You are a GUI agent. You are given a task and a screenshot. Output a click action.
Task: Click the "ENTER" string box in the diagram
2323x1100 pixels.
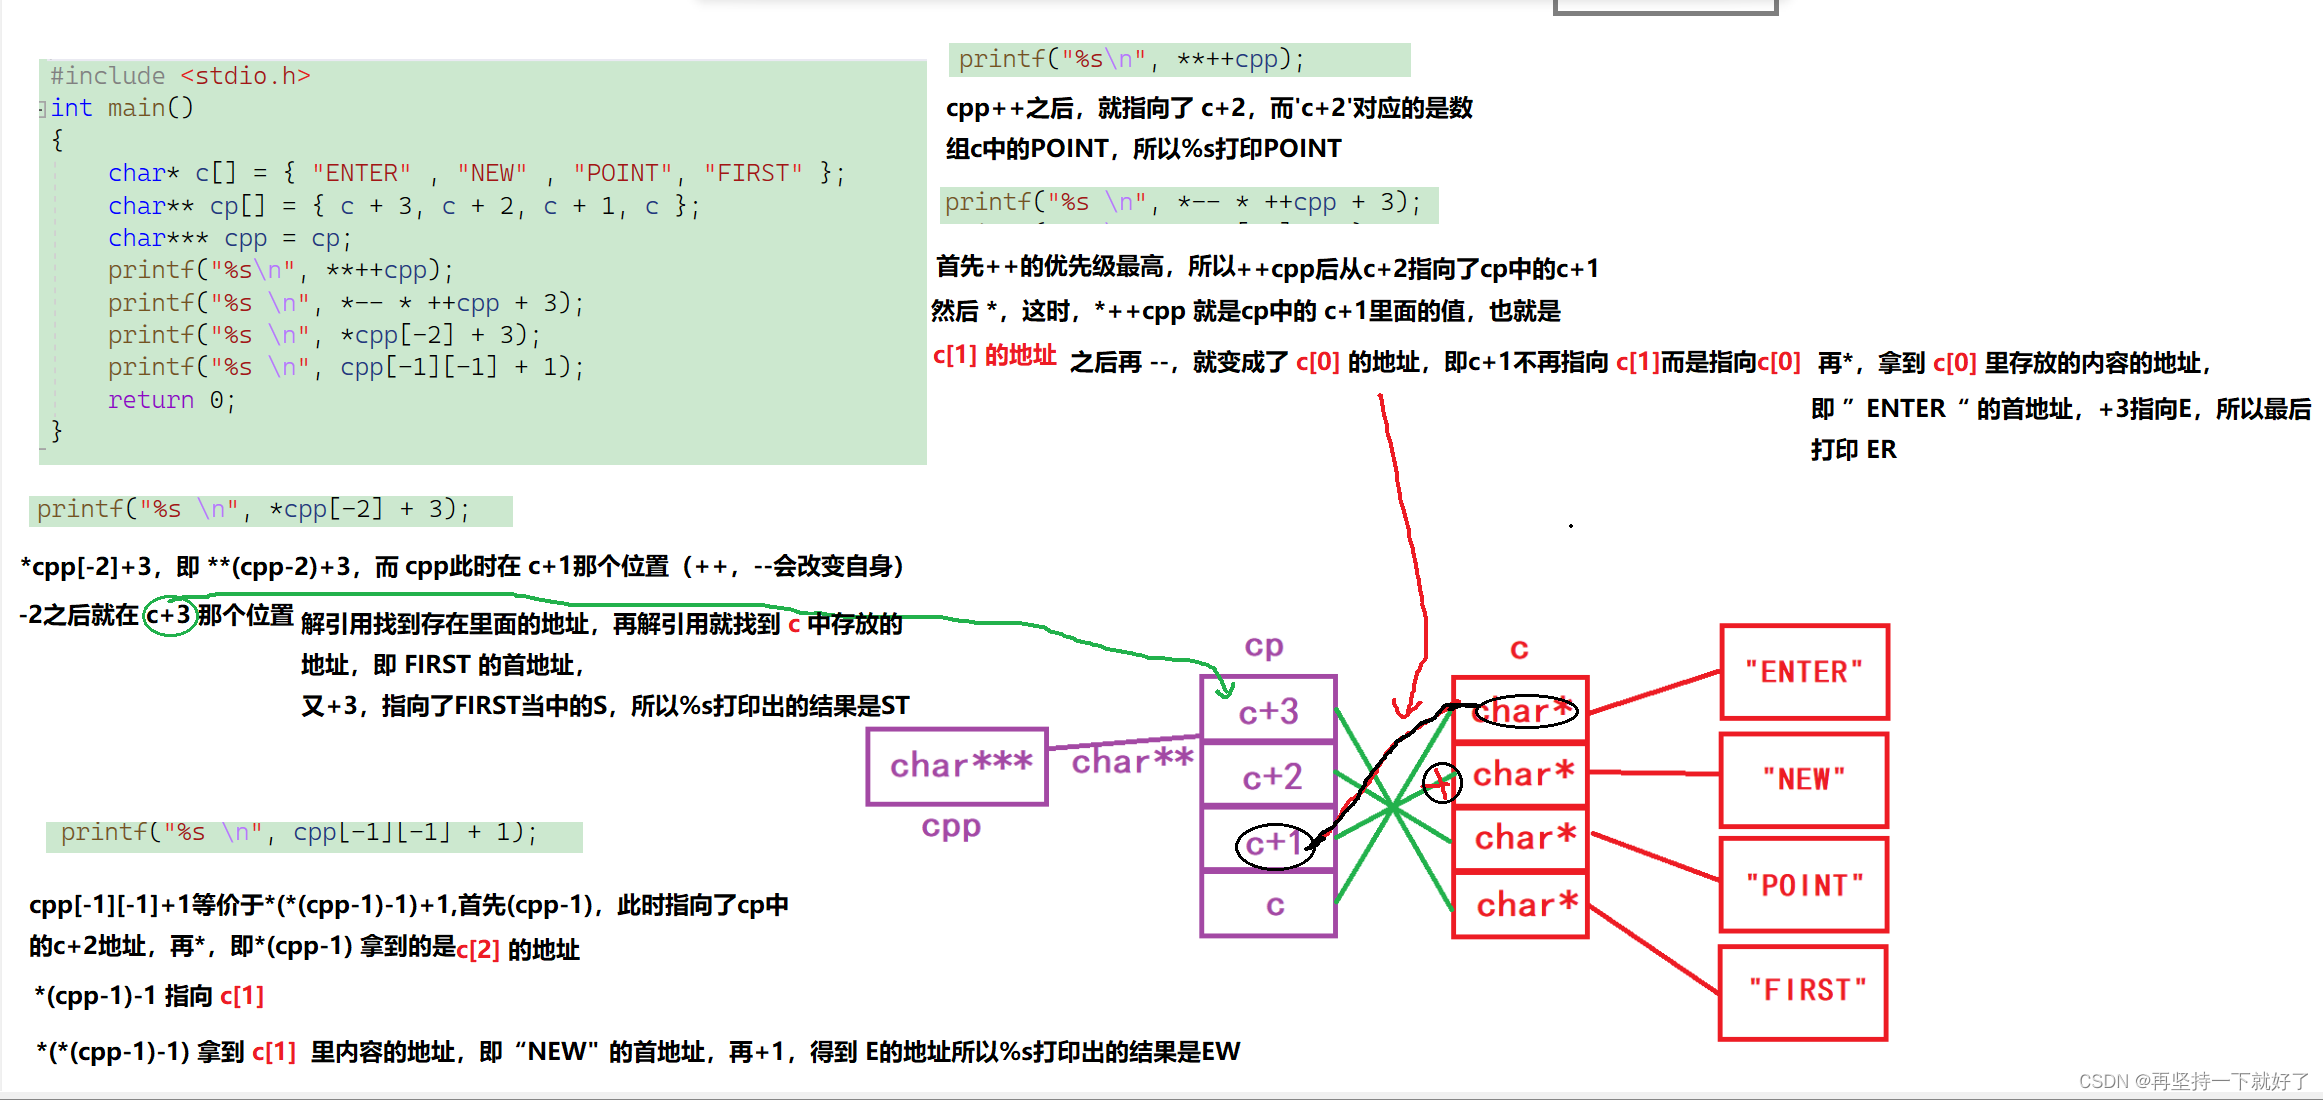pos(1802,671)
